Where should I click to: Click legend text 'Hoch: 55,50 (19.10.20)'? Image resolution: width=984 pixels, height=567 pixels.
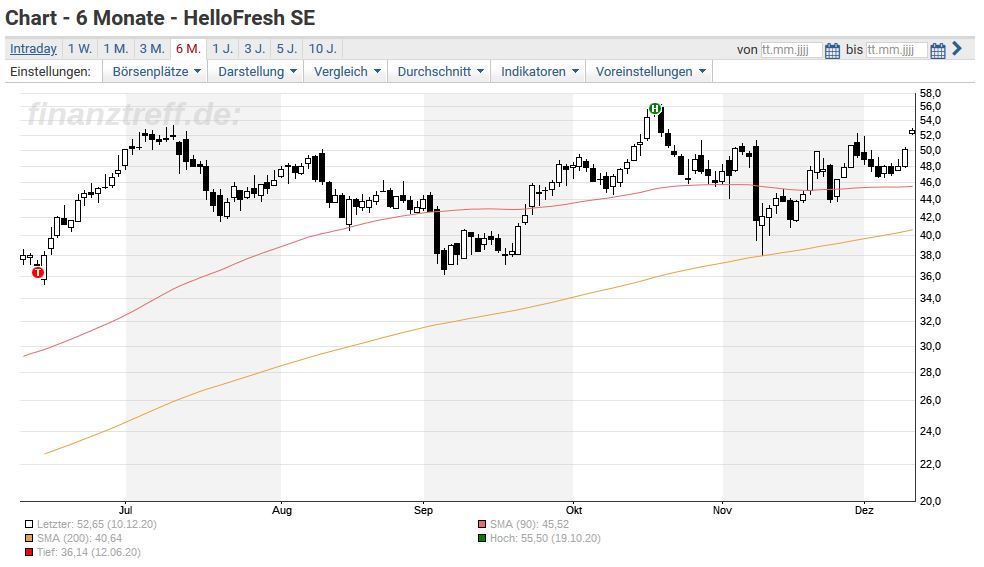coord(545,538)
